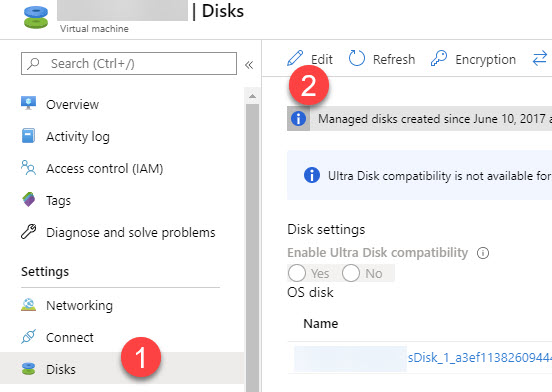The height and width of the screenshot is (392, 552).
Task: Click the Encryption key icon
Action: click(x=439, y=58)
